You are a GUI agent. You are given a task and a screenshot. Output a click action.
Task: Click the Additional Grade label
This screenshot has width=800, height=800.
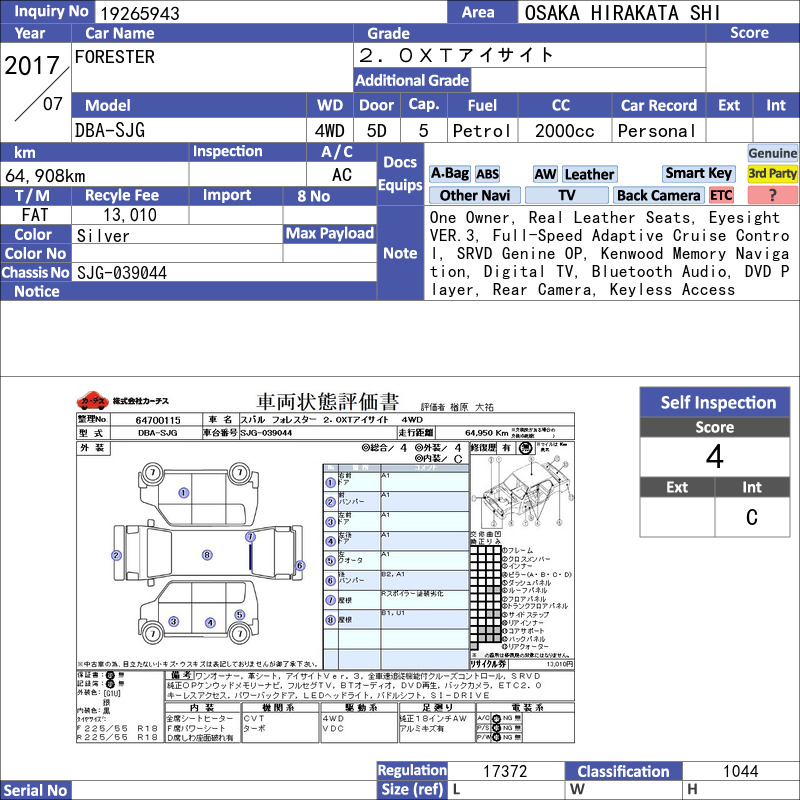412,80
